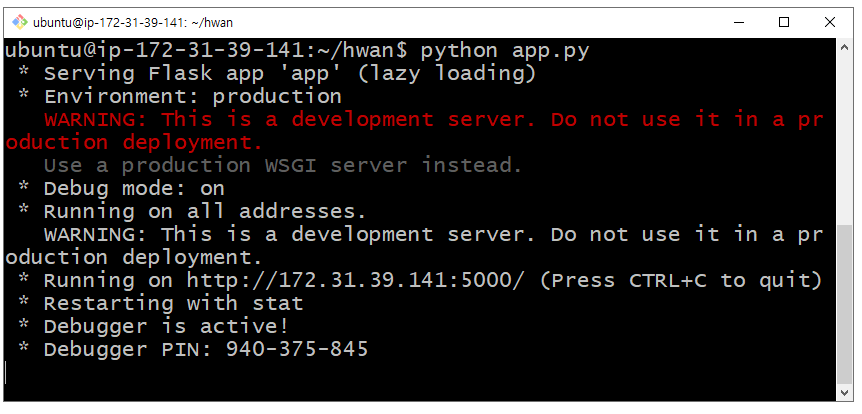Click the white 'oduction deployment.' text

pos(134,258)
